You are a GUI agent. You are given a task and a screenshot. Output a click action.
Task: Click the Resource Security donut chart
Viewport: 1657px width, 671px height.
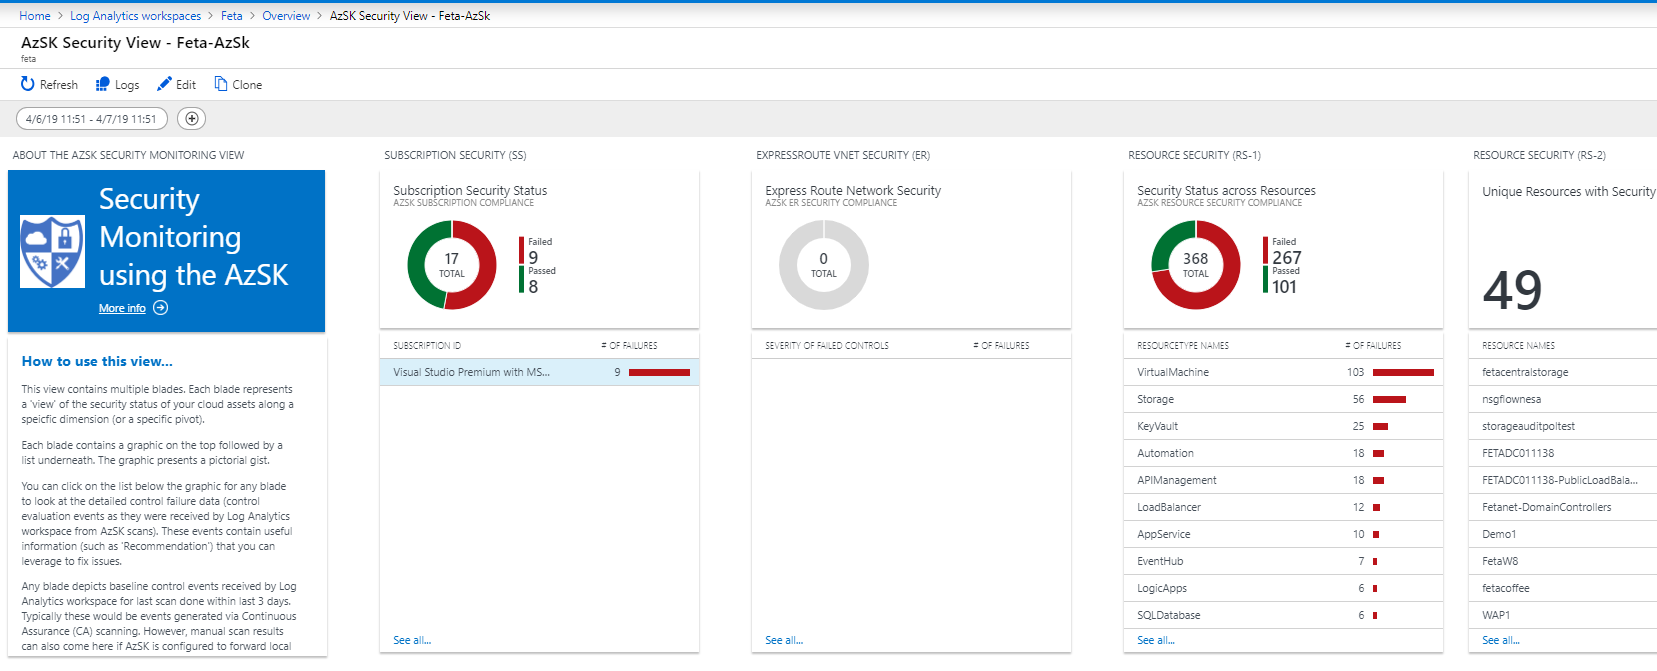1196,265
